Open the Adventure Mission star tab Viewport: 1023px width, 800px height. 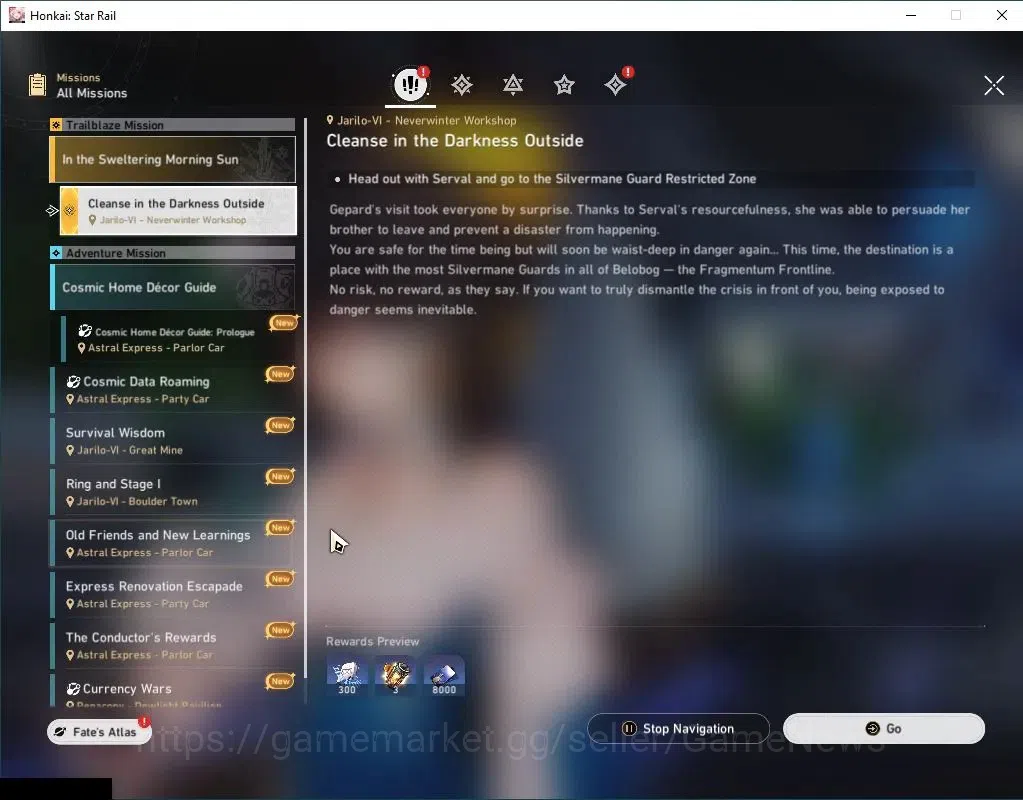(x=564, y=85)
